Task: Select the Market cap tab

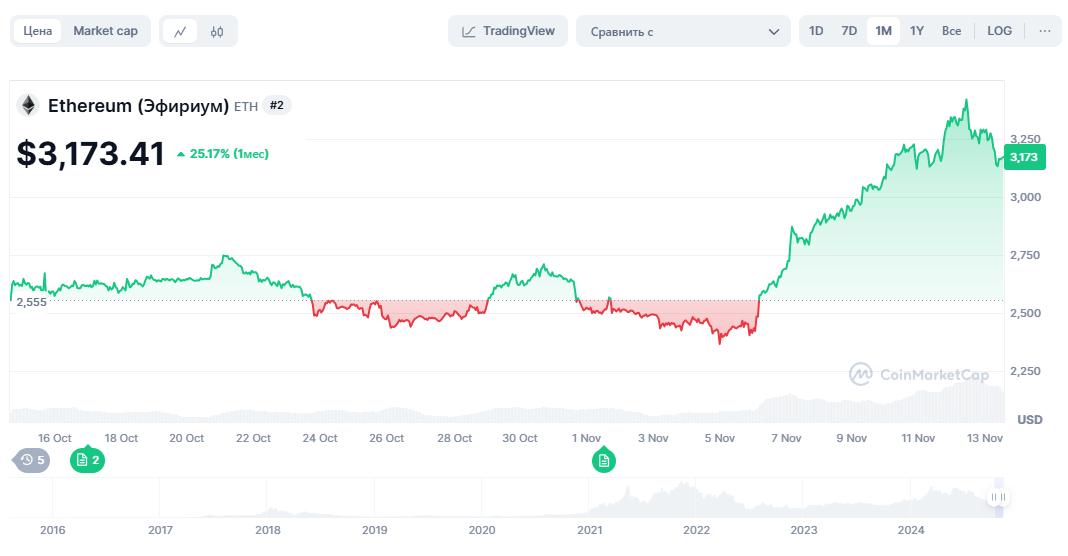Action: pos(106,31)
